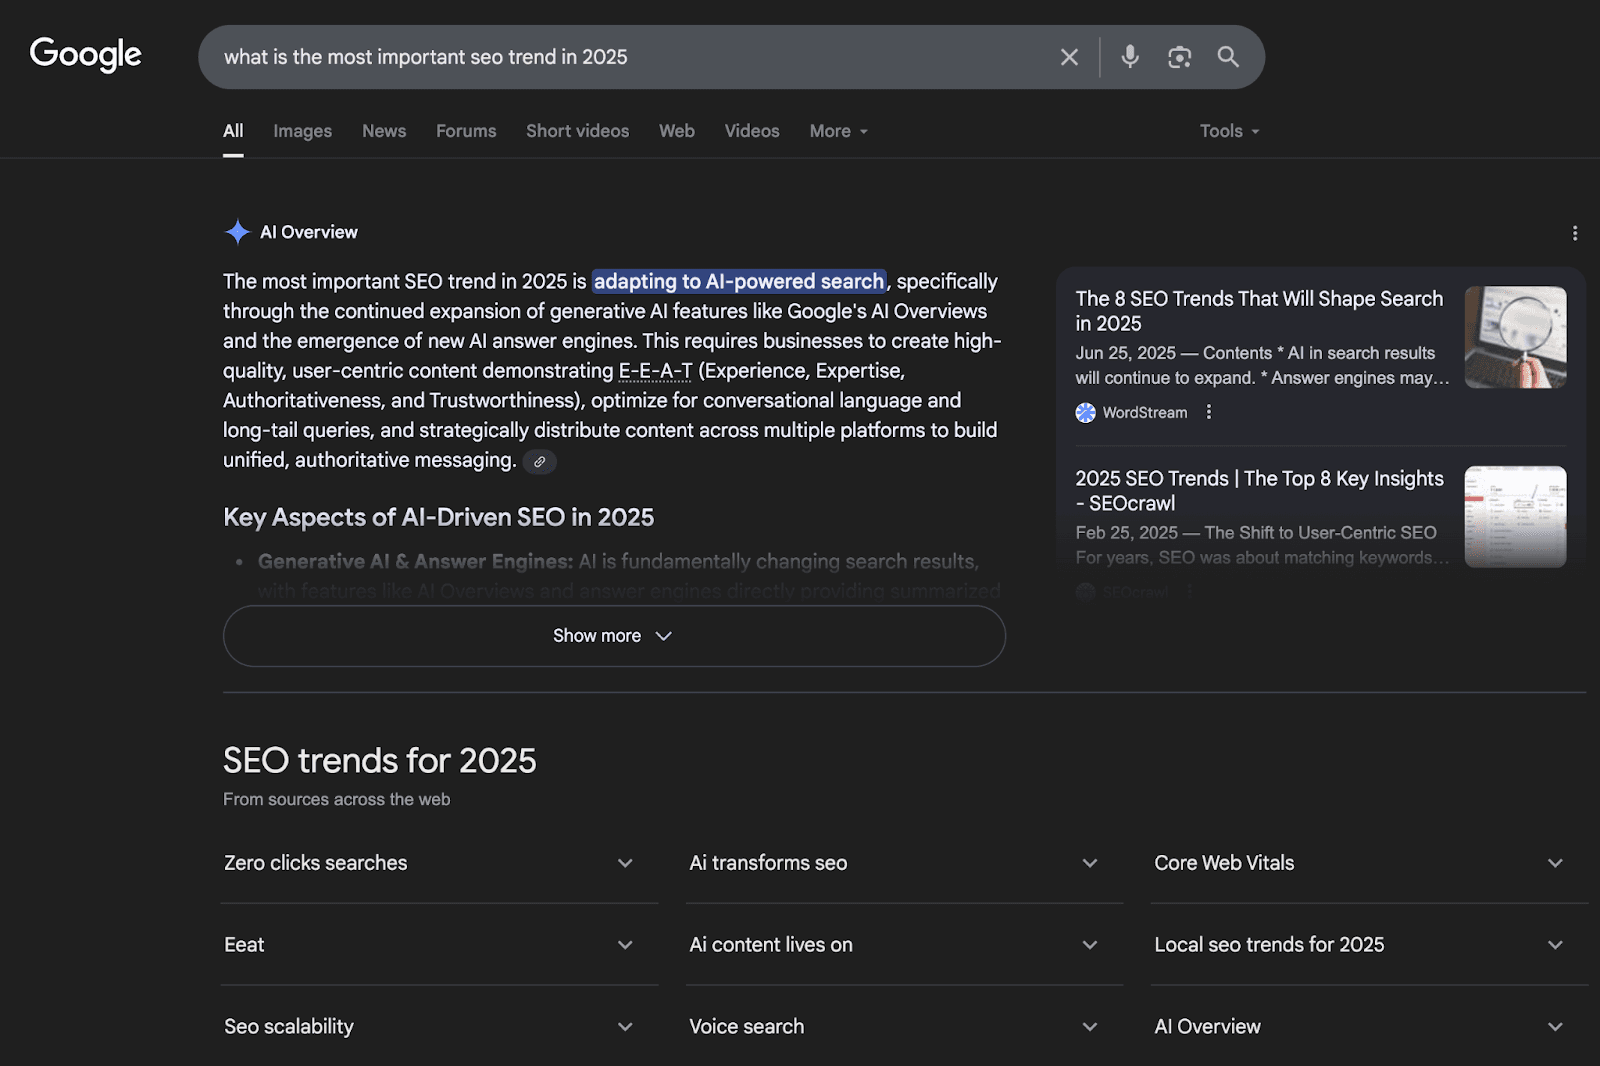The height and width of the screenshot is (1066, 1600).
Task: Click the SEOcrawl article thumbnail
Action: click(x=1515, y=516)
